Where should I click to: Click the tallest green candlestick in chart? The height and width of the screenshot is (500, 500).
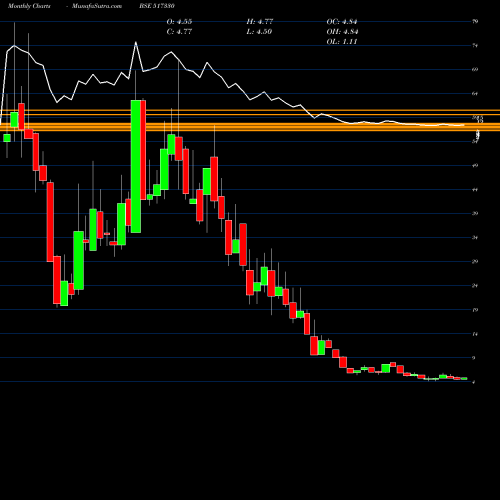[x=136, y=166]
